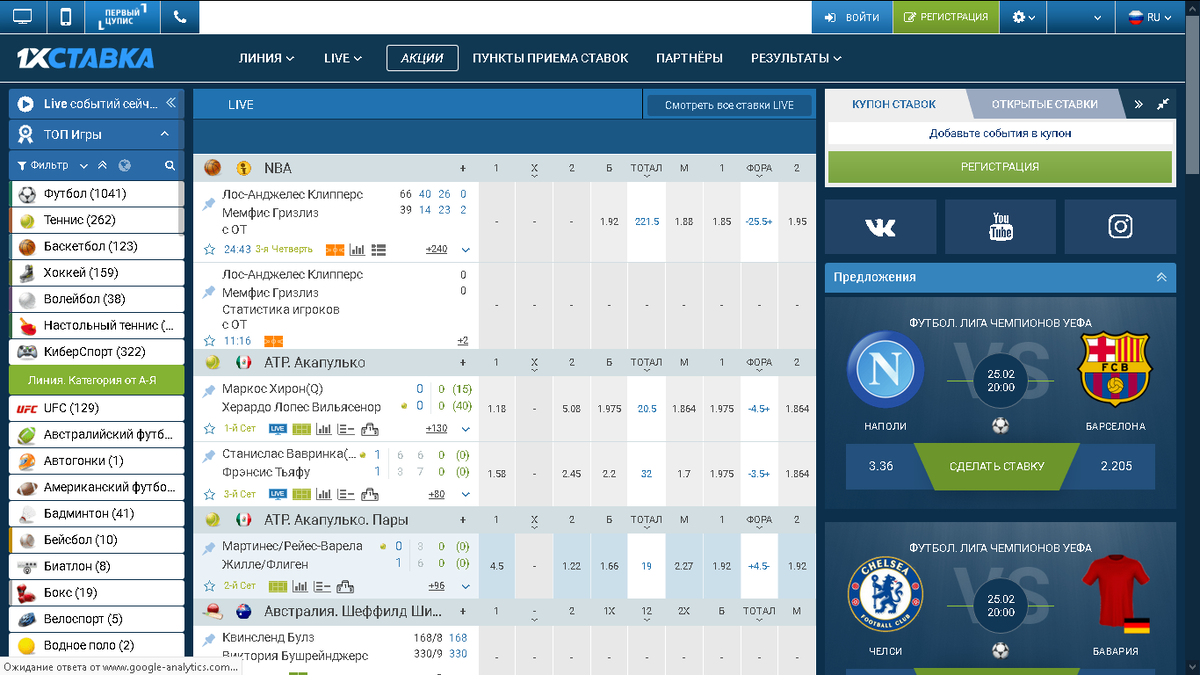This screenshot has width=1200, height=675.
Task: Pick odds 1.18 for Маркос Хирон
Action: (x=496, y=409)
